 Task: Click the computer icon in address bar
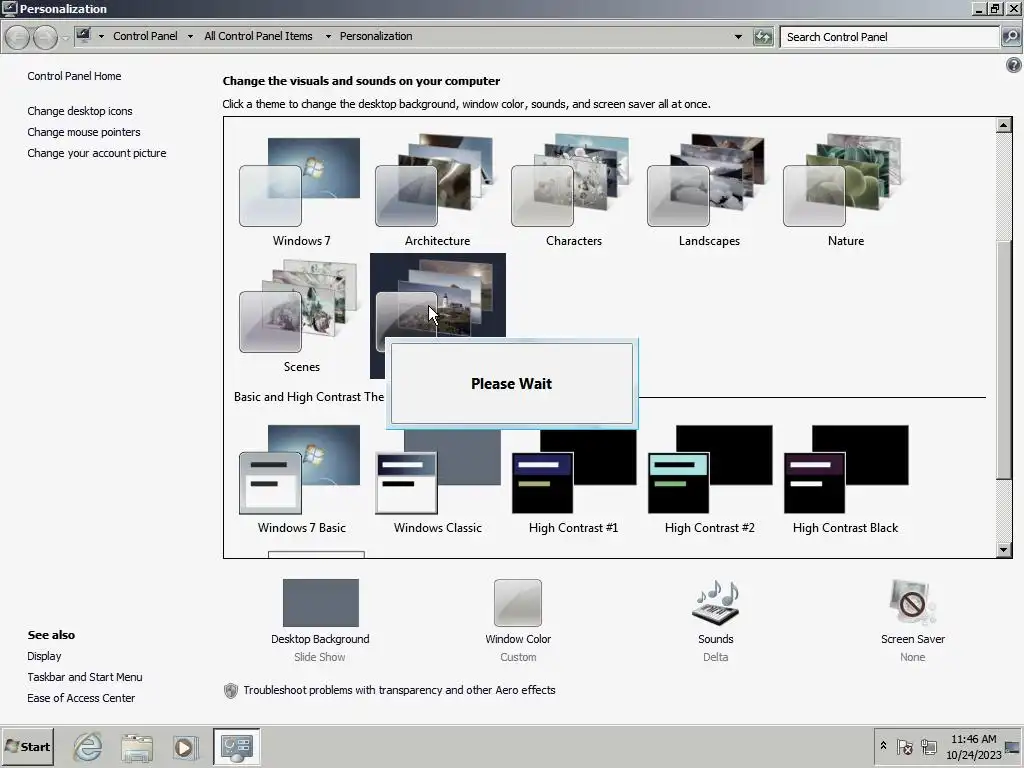[x=84, y=36]
